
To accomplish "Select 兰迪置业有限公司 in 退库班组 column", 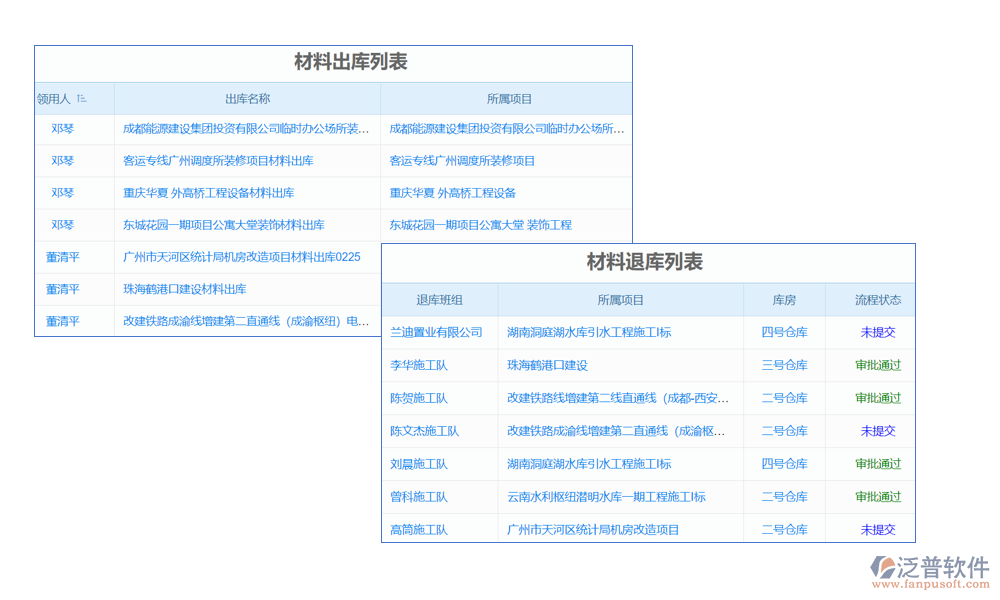I will pos(436,332).
